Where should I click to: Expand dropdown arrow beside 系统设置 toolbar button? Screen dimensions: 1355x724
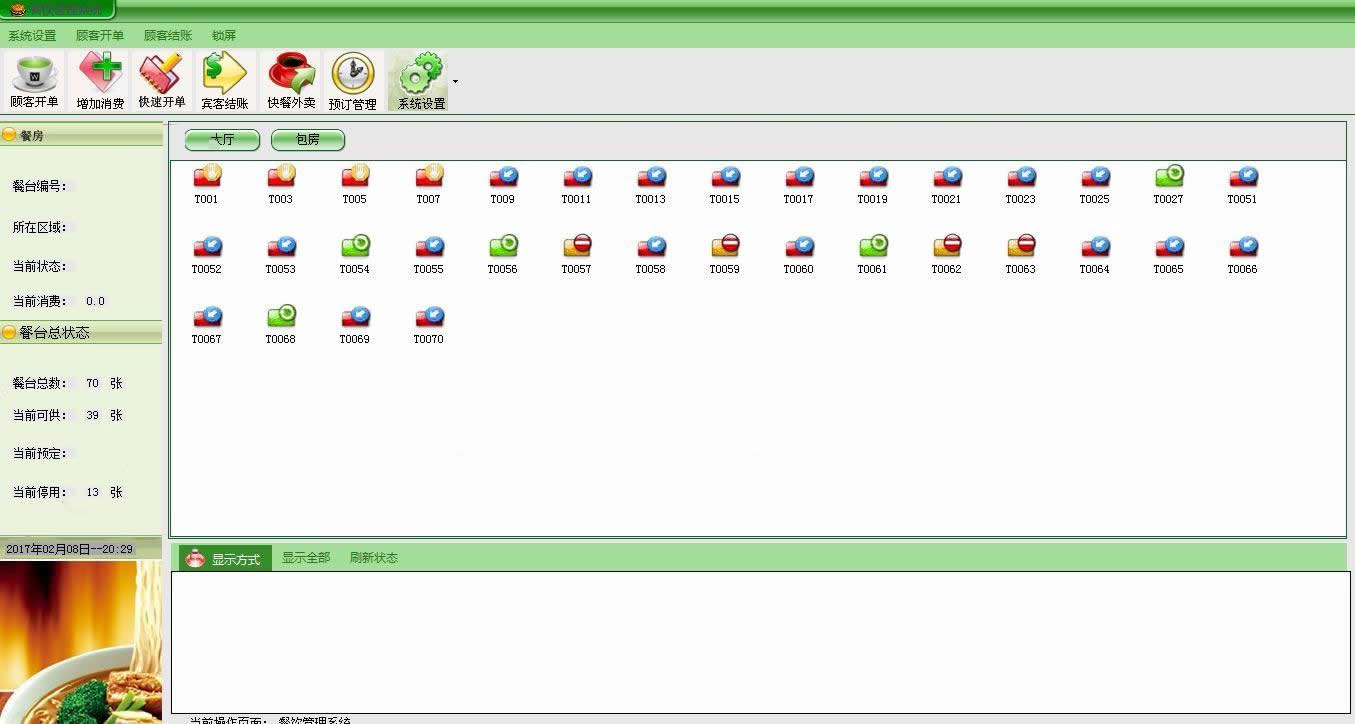pyautogui.click(x=456, y=81)
